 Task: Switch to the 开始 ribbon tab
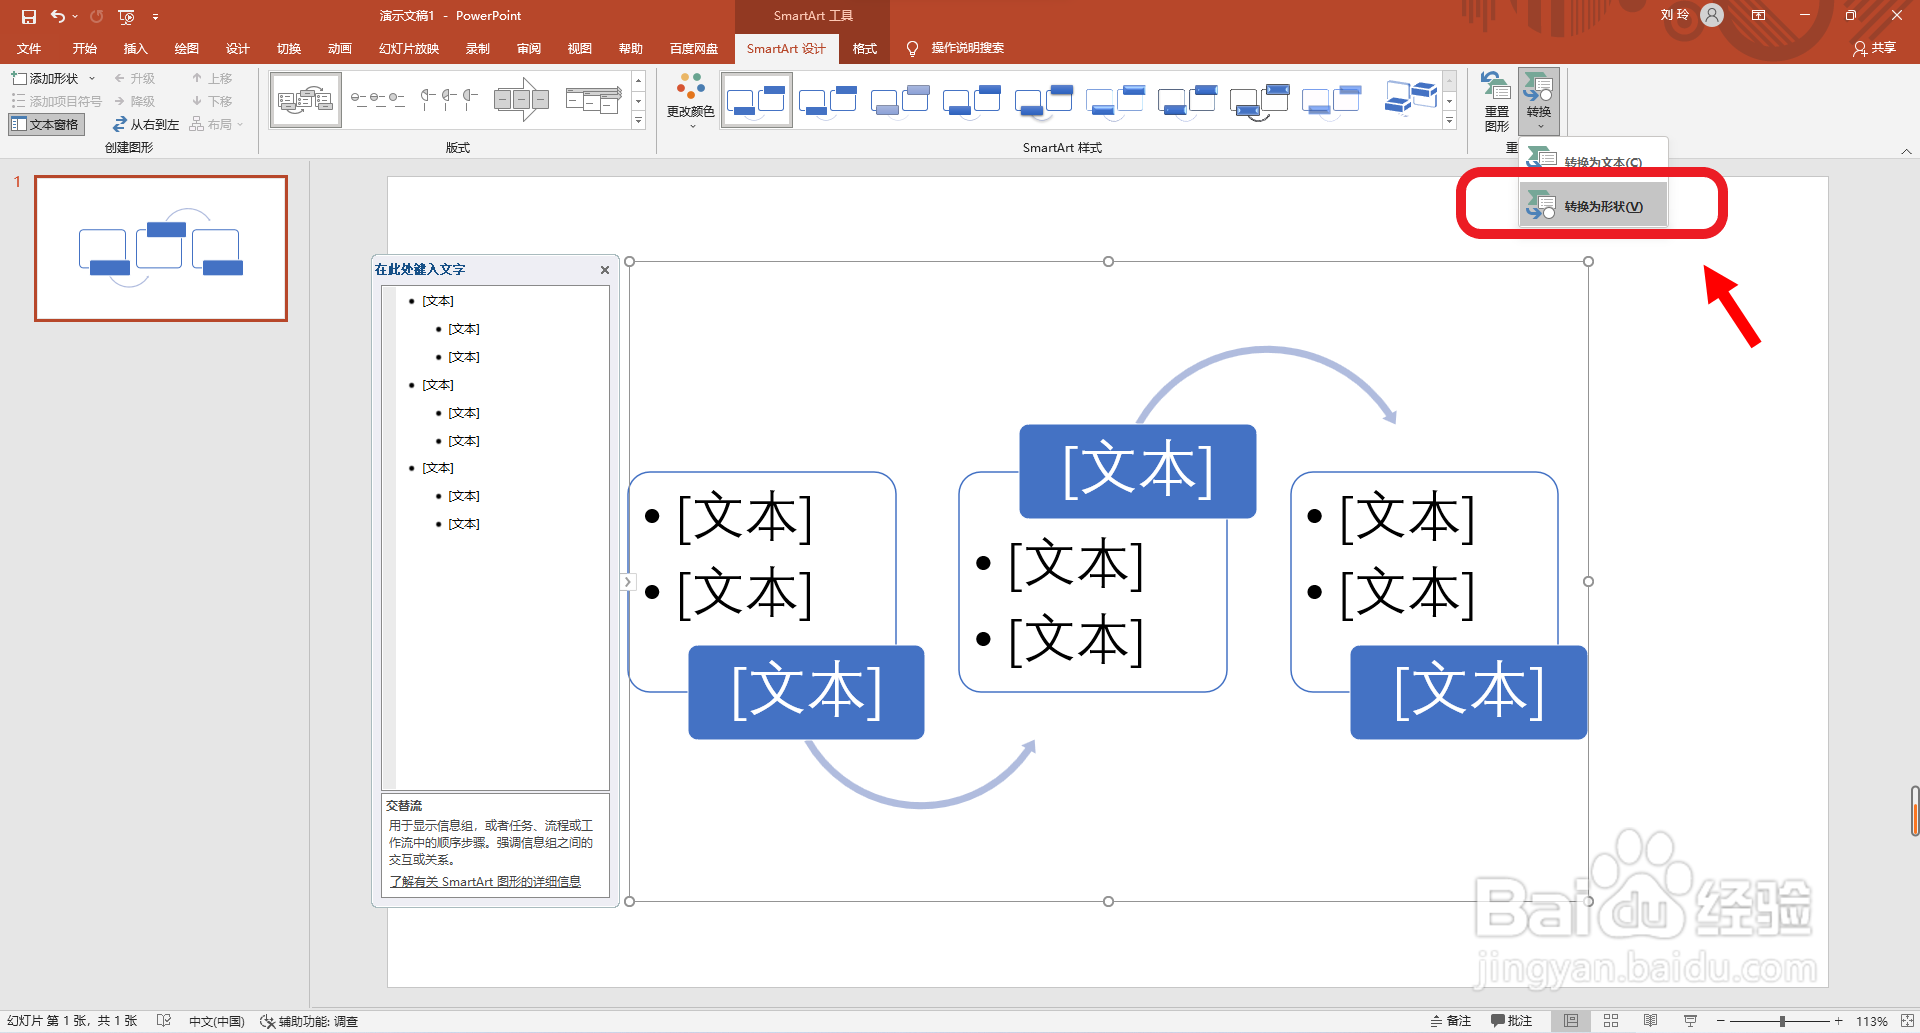(84, 48)
